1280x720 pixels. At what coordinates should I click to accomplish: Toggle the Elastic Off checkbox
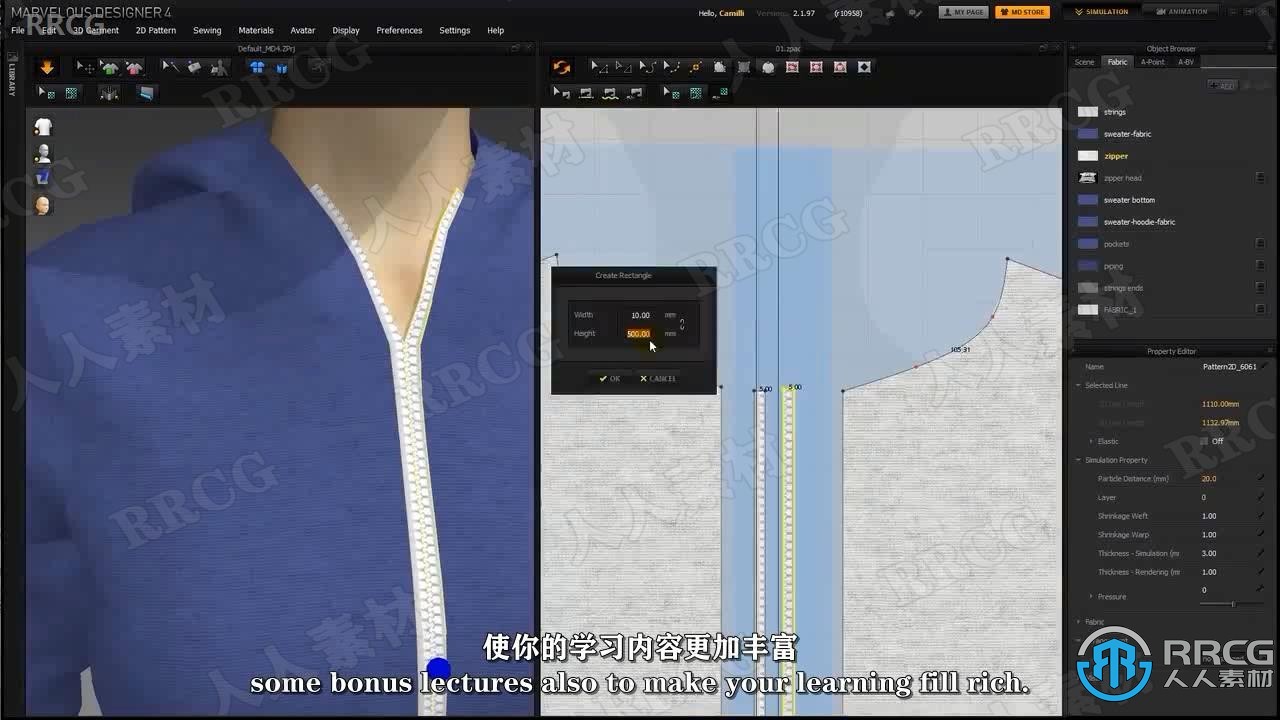(1204, 441)
